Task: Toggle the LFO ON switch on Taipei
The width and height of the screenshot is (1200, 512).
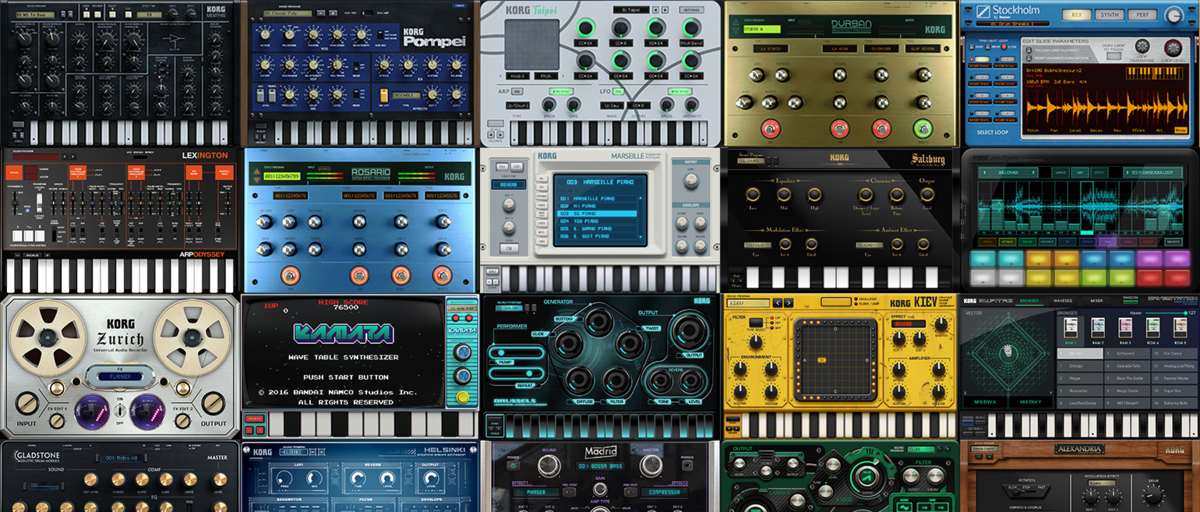Action: pyautogui.click(x=618, y=91)
